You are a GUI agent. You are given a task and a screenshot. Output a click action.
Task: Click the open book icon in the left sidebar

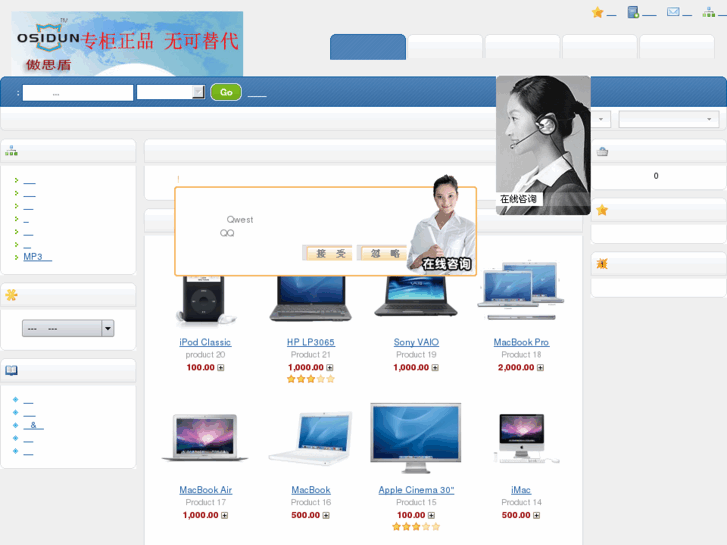point(11,371)
